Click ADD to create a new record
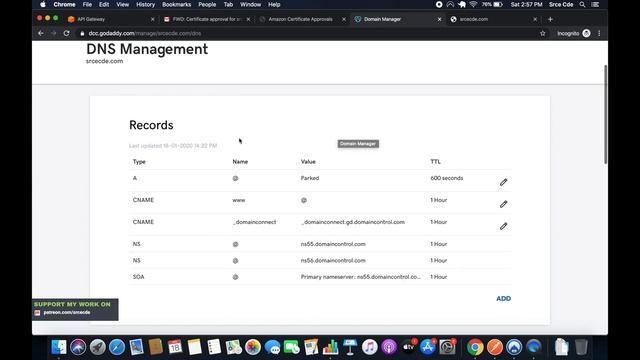Image resolution: width=640 pixels, height=360 pixels. tap(503, 298)
